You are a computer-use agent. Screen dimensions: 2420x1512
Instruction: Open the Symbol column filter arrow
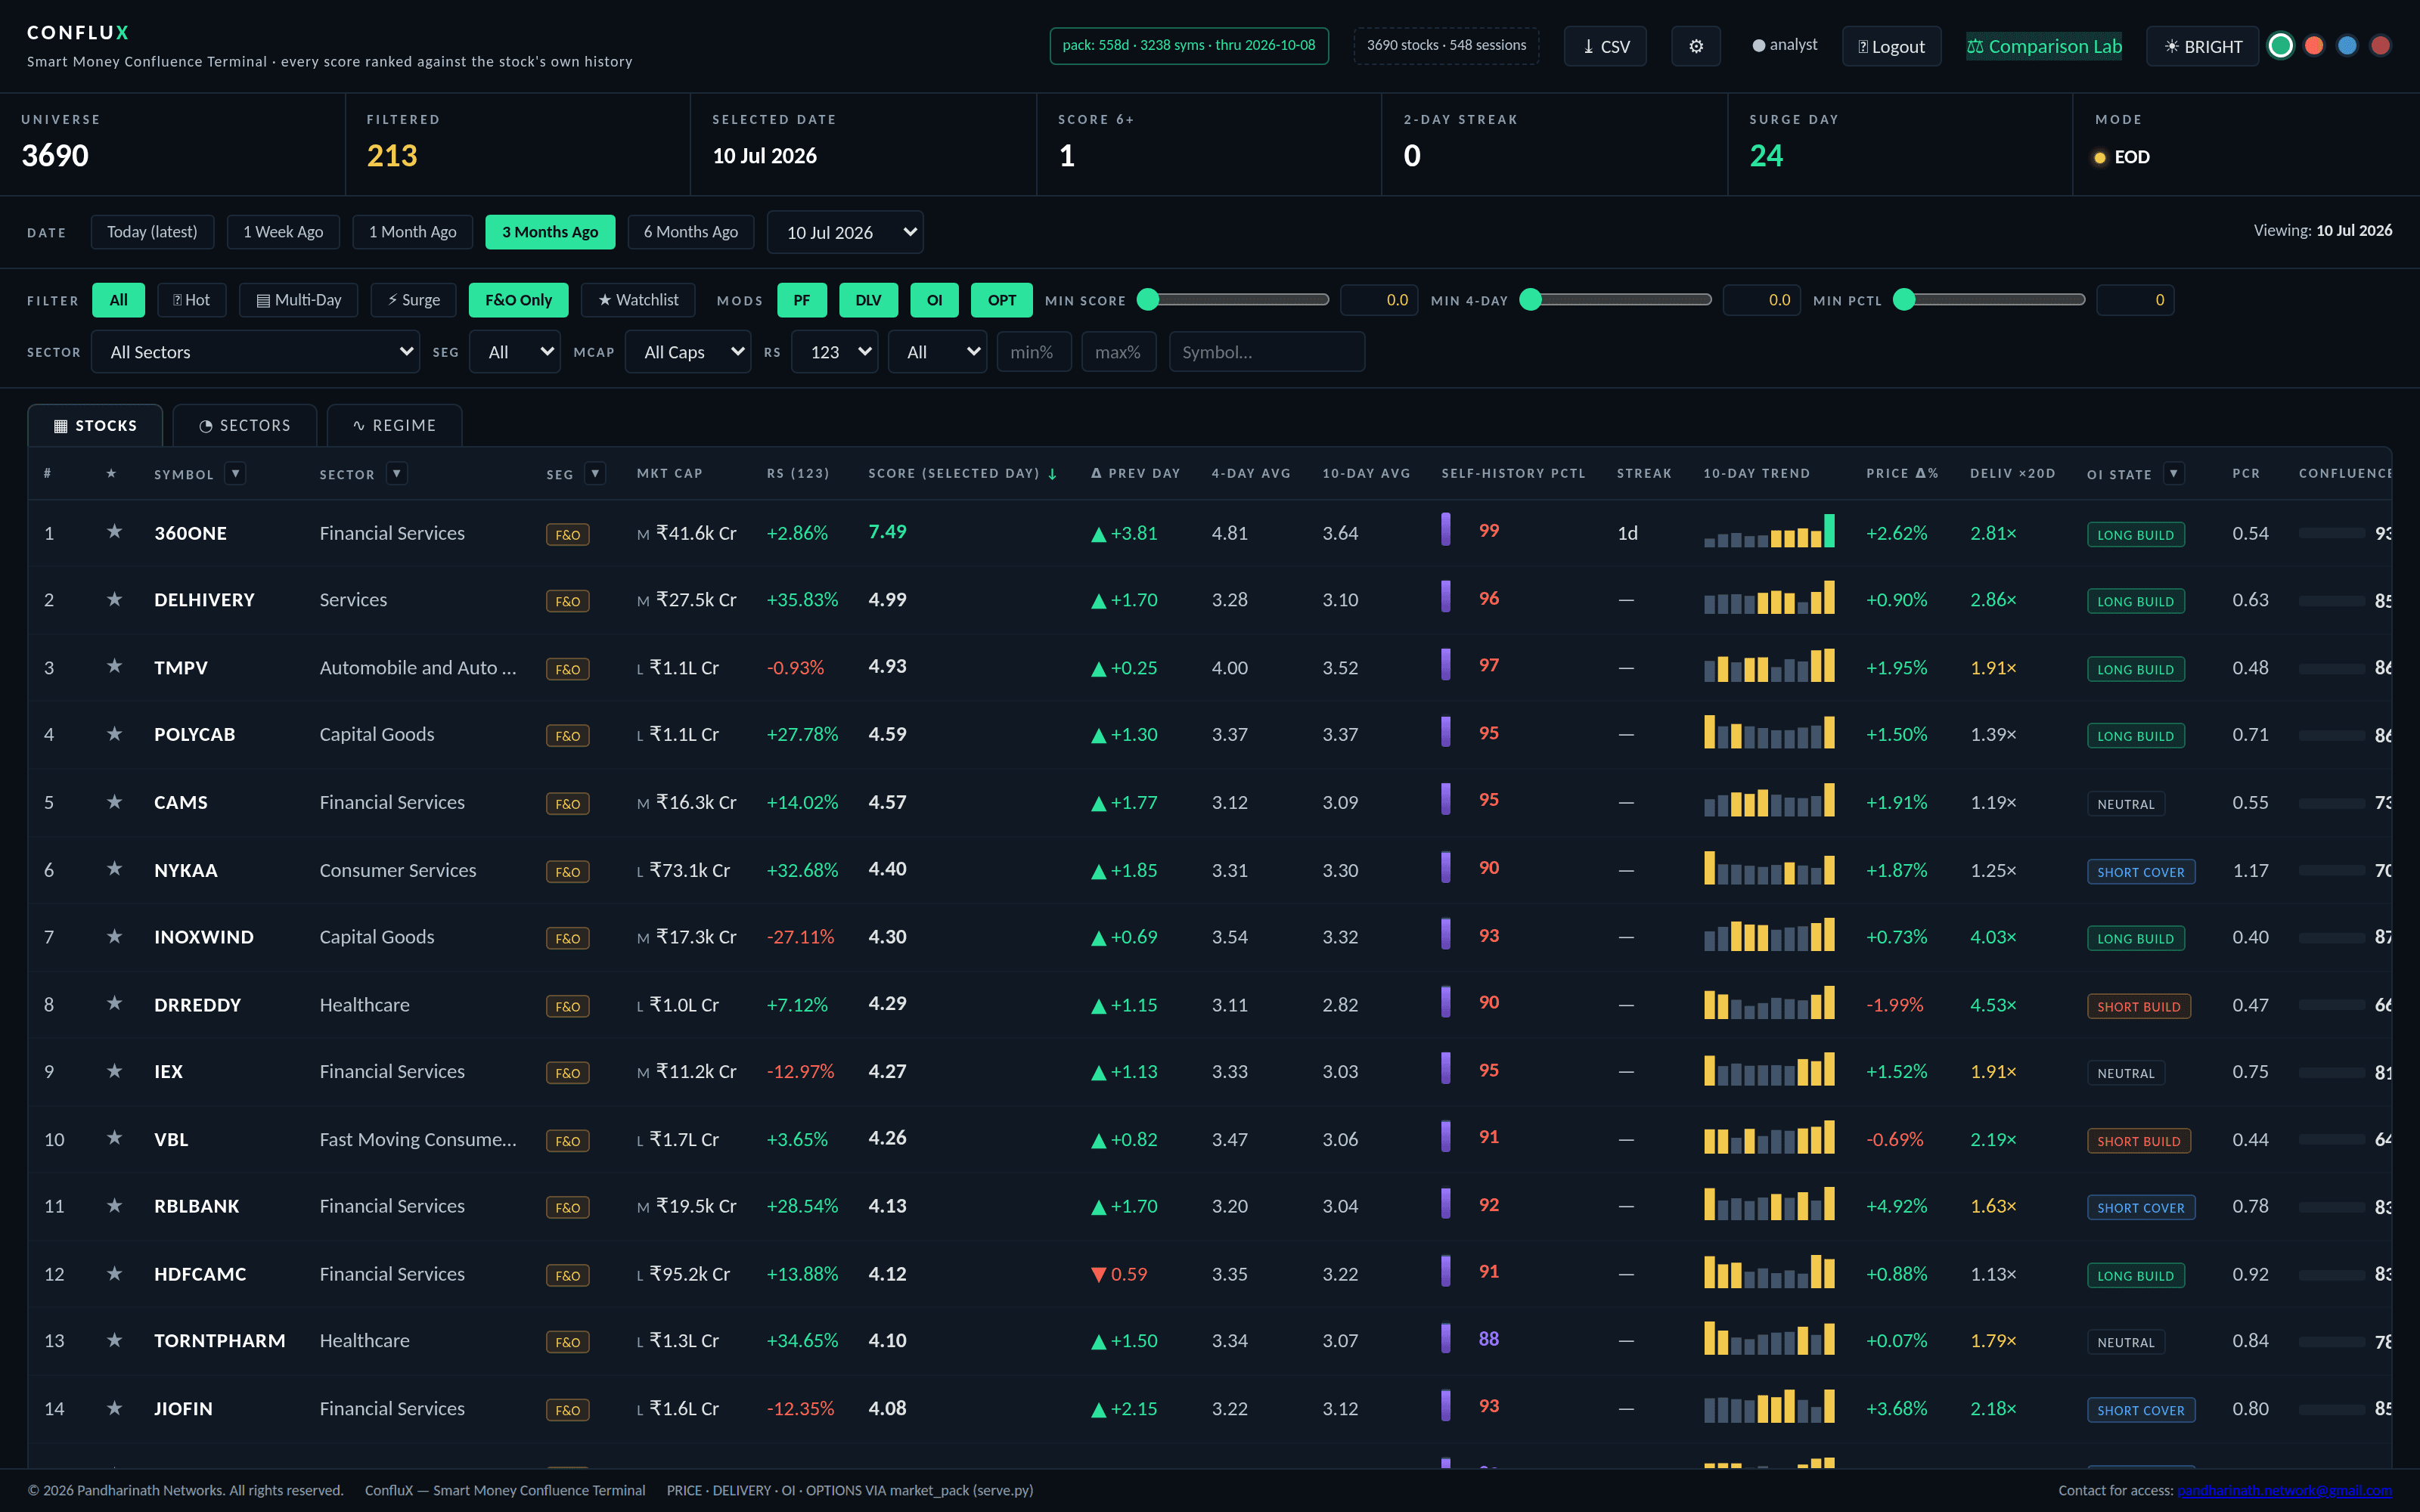coord(235,473)
